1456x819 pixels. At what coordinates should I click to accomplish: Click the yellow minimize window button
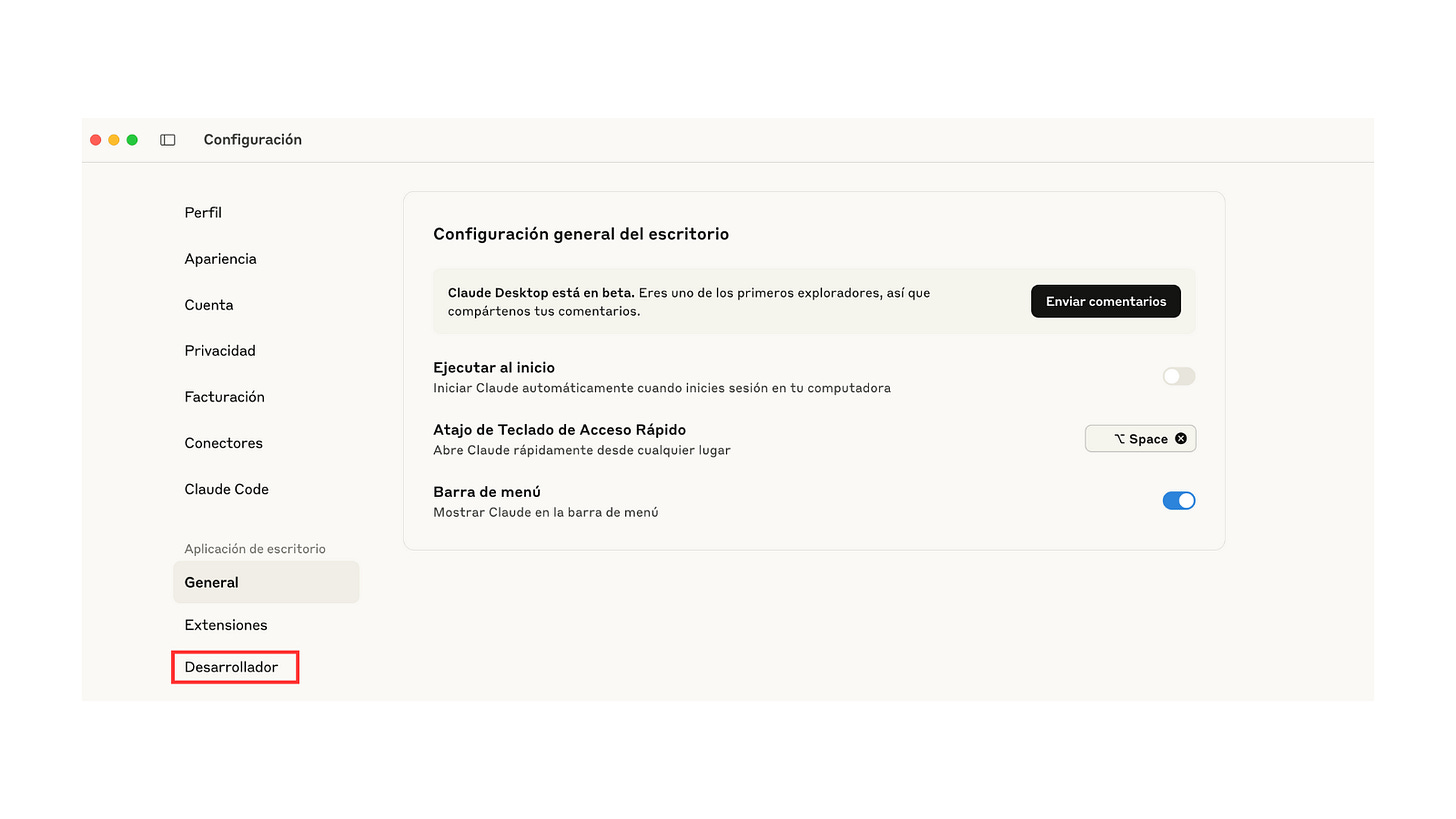click(x=114, y=140)
